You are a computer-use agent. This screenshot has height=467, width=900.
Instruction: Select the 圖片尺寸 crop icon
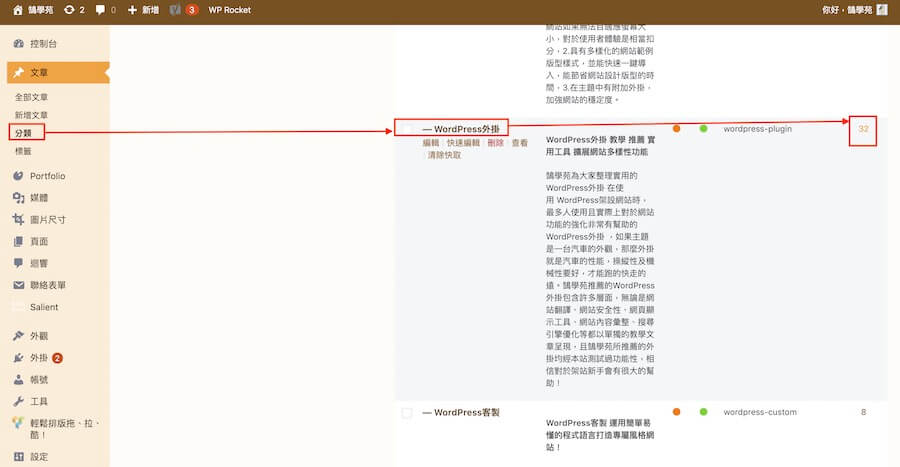point(19,219)
